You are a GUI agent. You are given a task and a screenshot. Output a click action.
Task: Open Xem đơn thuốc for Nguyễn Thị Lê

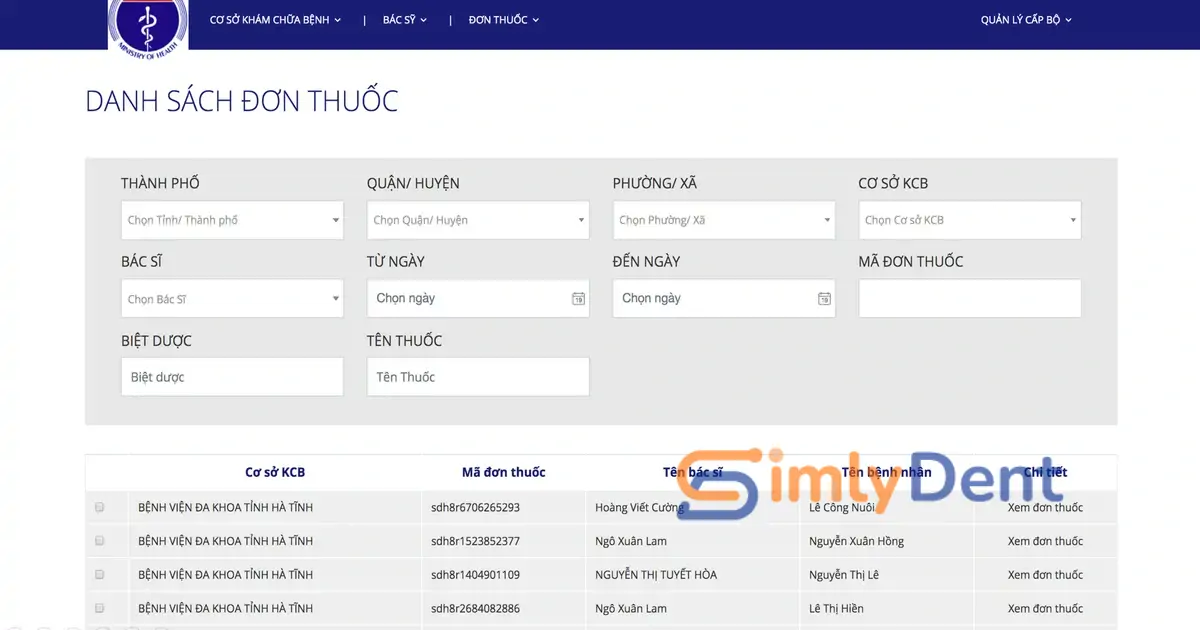pos(1045,575)
